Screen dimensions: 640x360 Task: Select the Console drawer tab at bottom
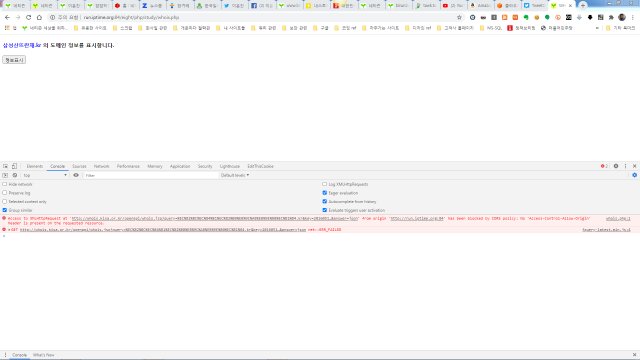point(19,355)
